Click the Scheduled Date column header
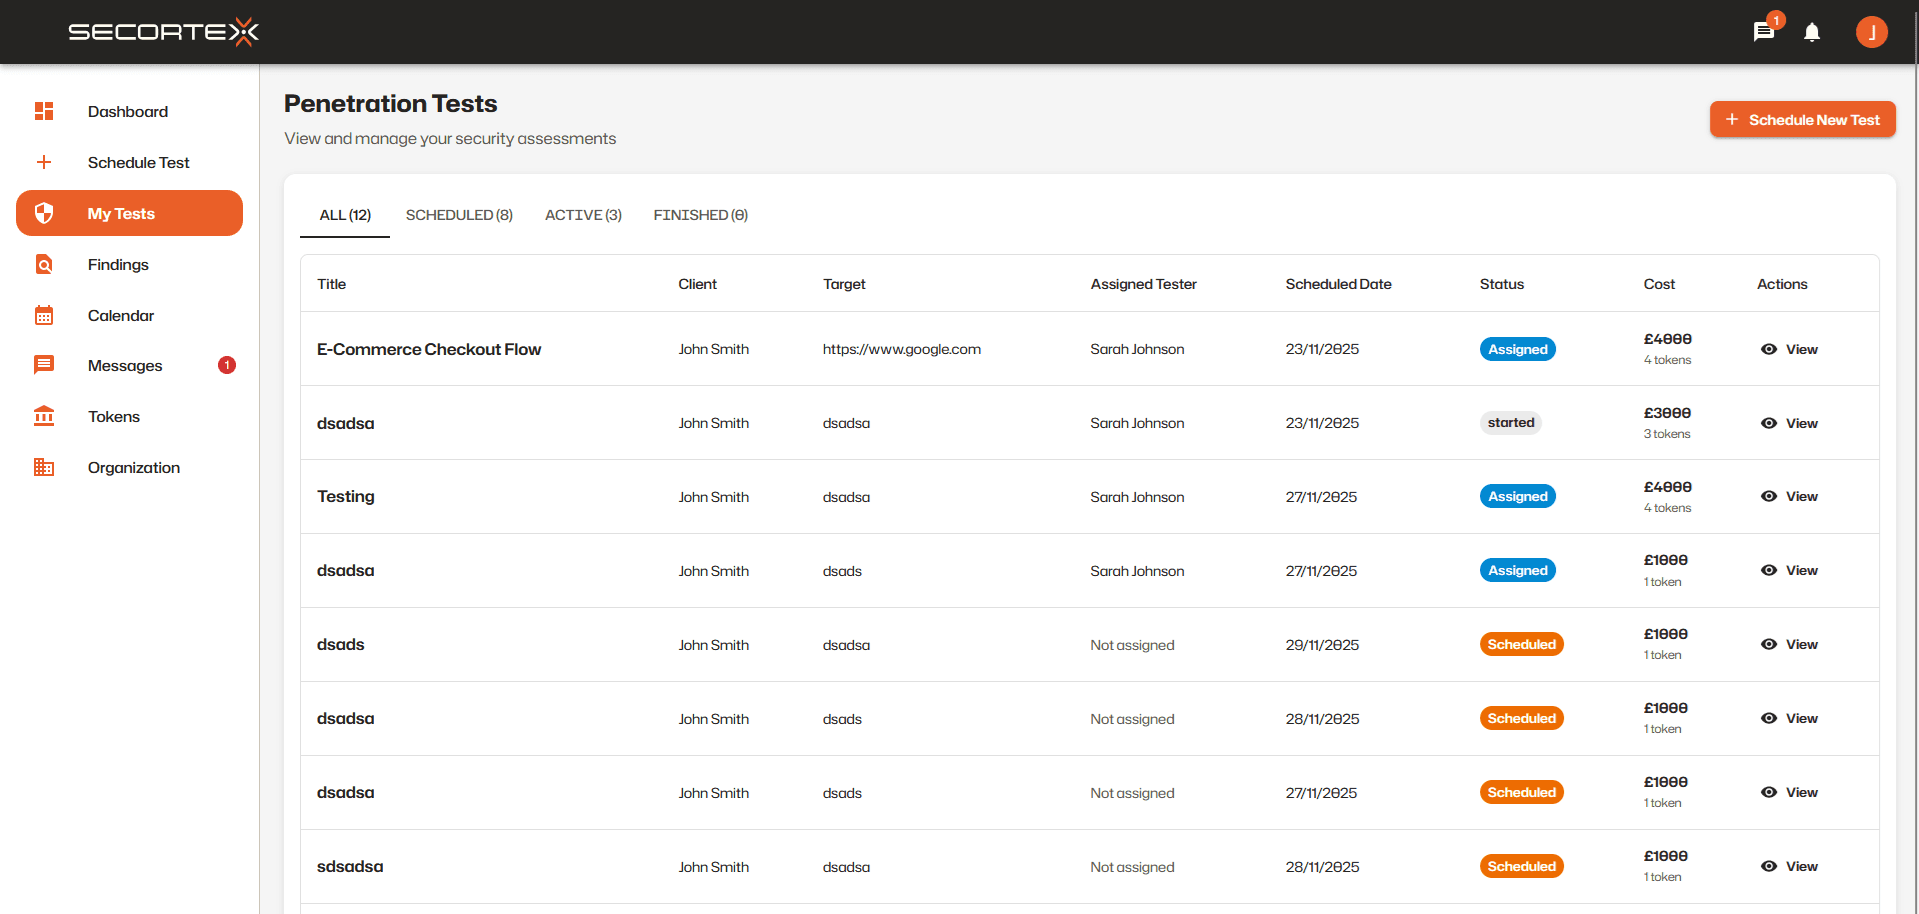The width and height of the screenshot is (1919, 914). click(1339, 284)
